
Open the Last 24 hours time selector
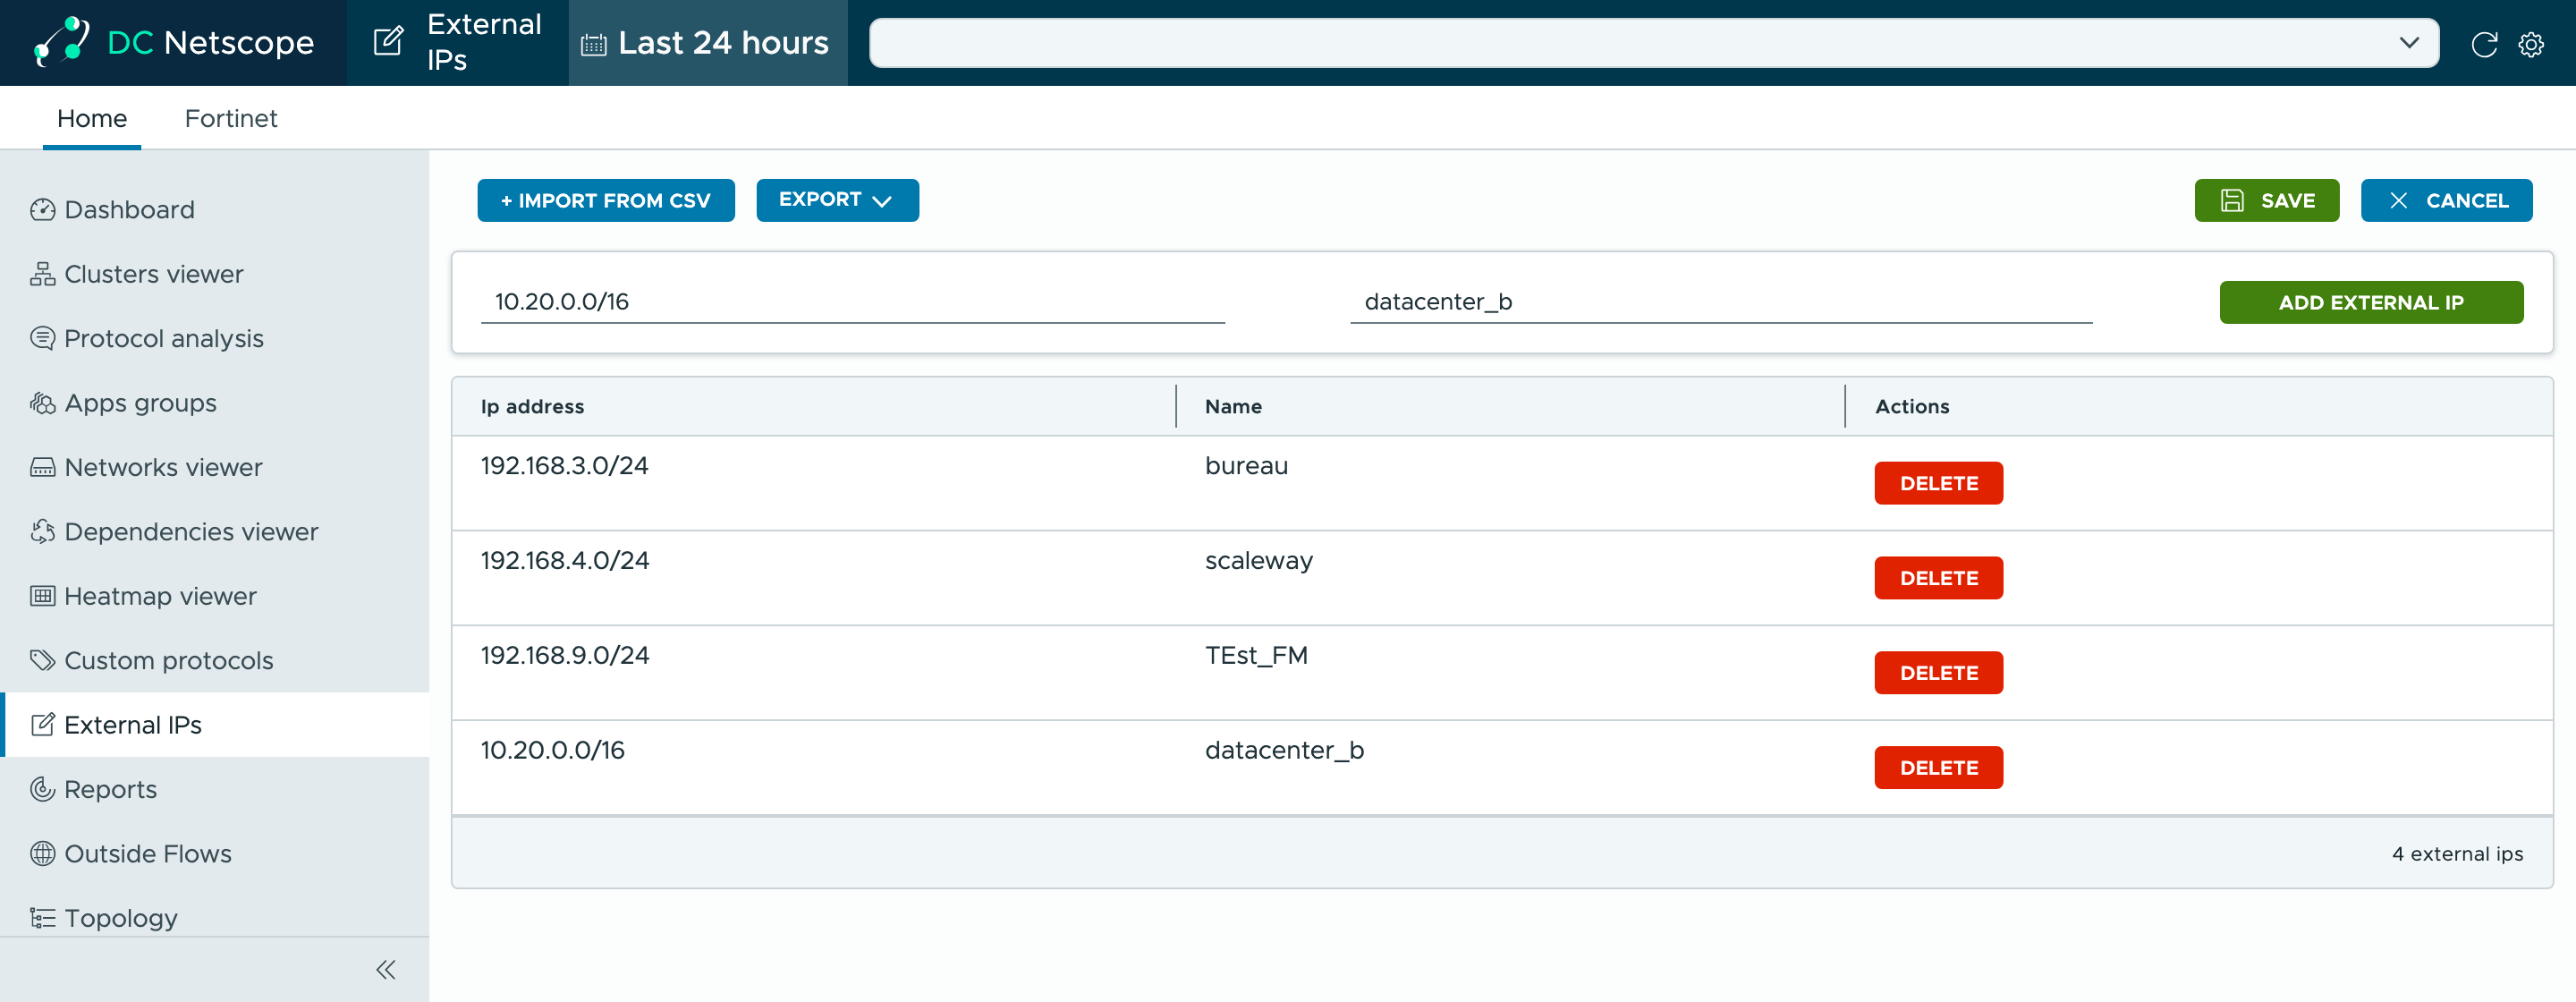point(708,43)
